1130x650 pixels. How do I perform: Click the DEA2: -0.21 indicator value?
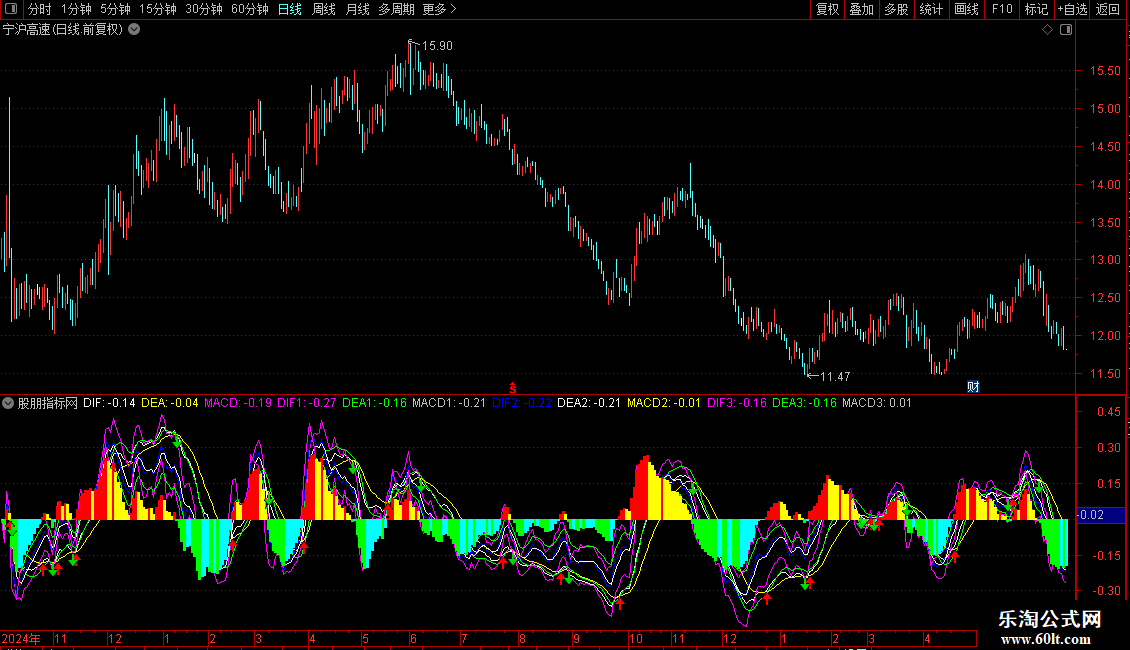[589, 403]
